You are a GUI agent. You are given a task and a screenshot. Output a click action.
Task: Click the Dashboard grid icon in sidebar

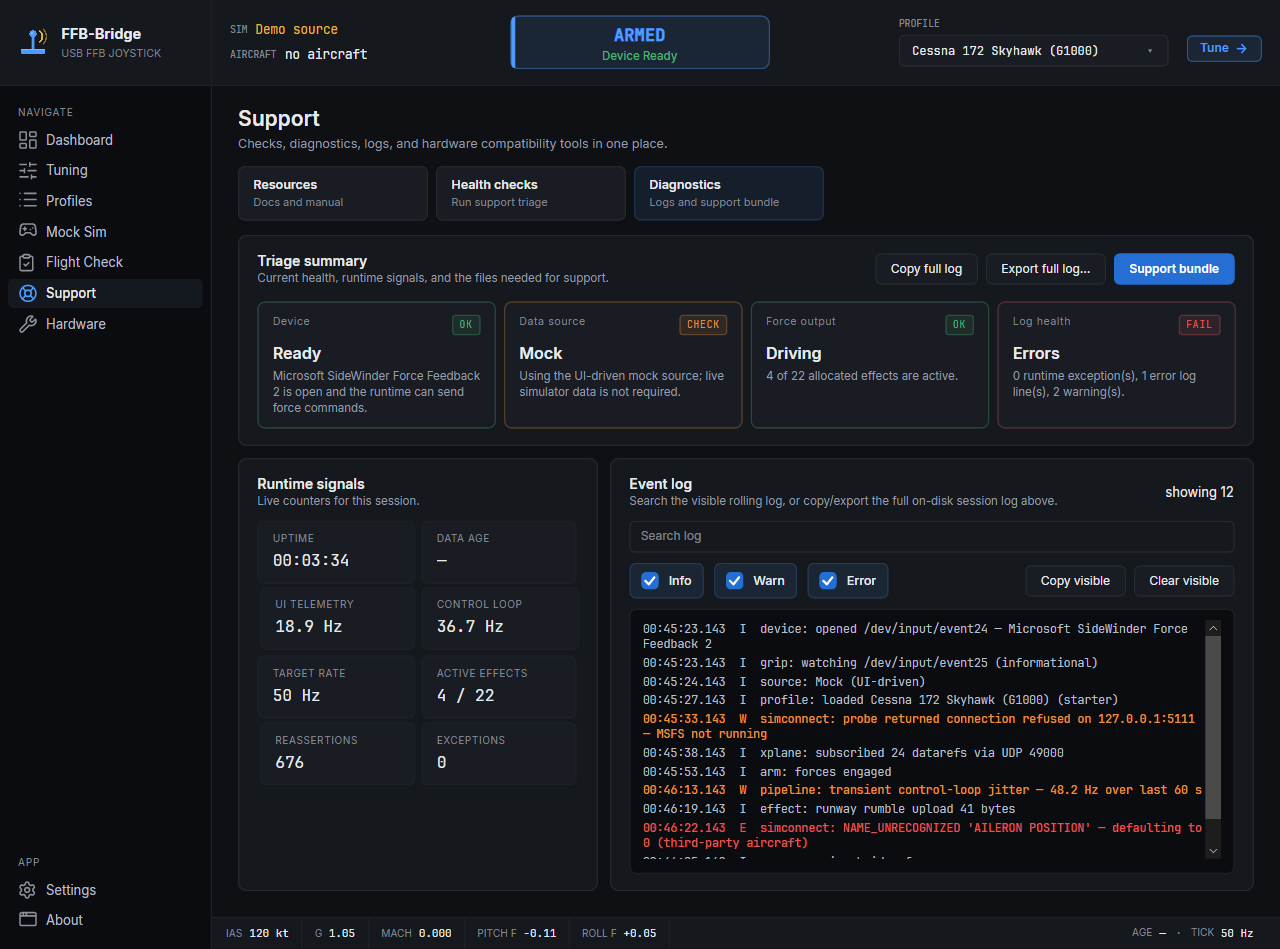tap(28, 140)
